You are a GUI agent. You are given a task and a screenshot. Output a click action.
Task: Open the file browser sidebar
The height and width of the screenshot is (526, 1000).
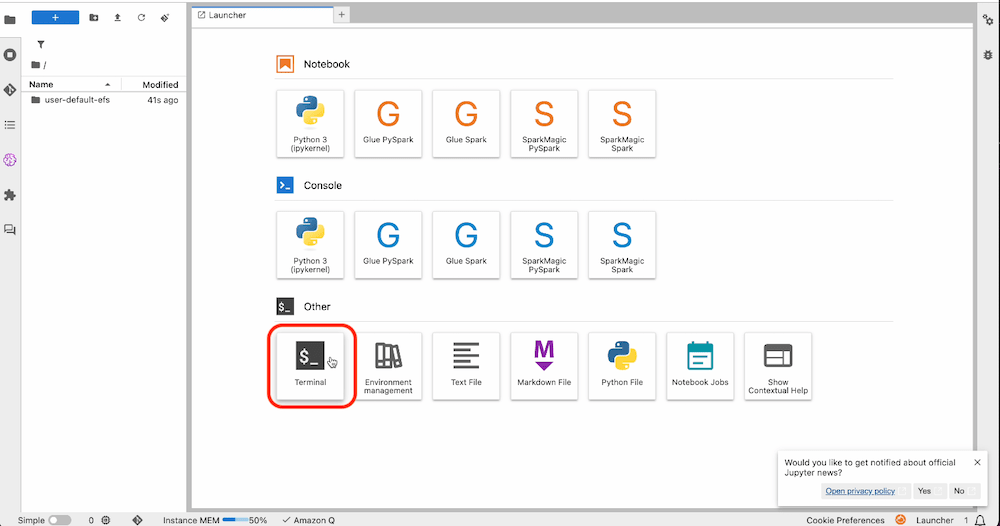(x=10, y=20)
